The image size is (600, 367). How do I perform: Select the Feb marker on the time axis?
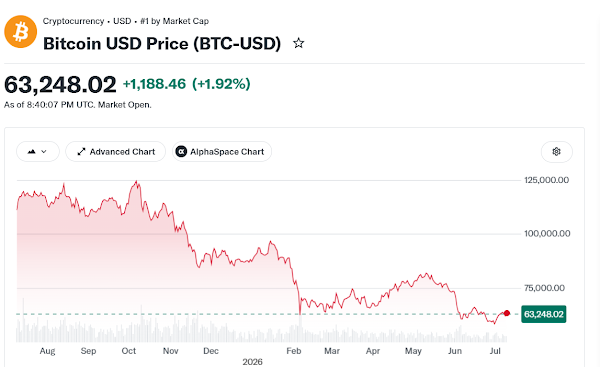pos(293,351)
